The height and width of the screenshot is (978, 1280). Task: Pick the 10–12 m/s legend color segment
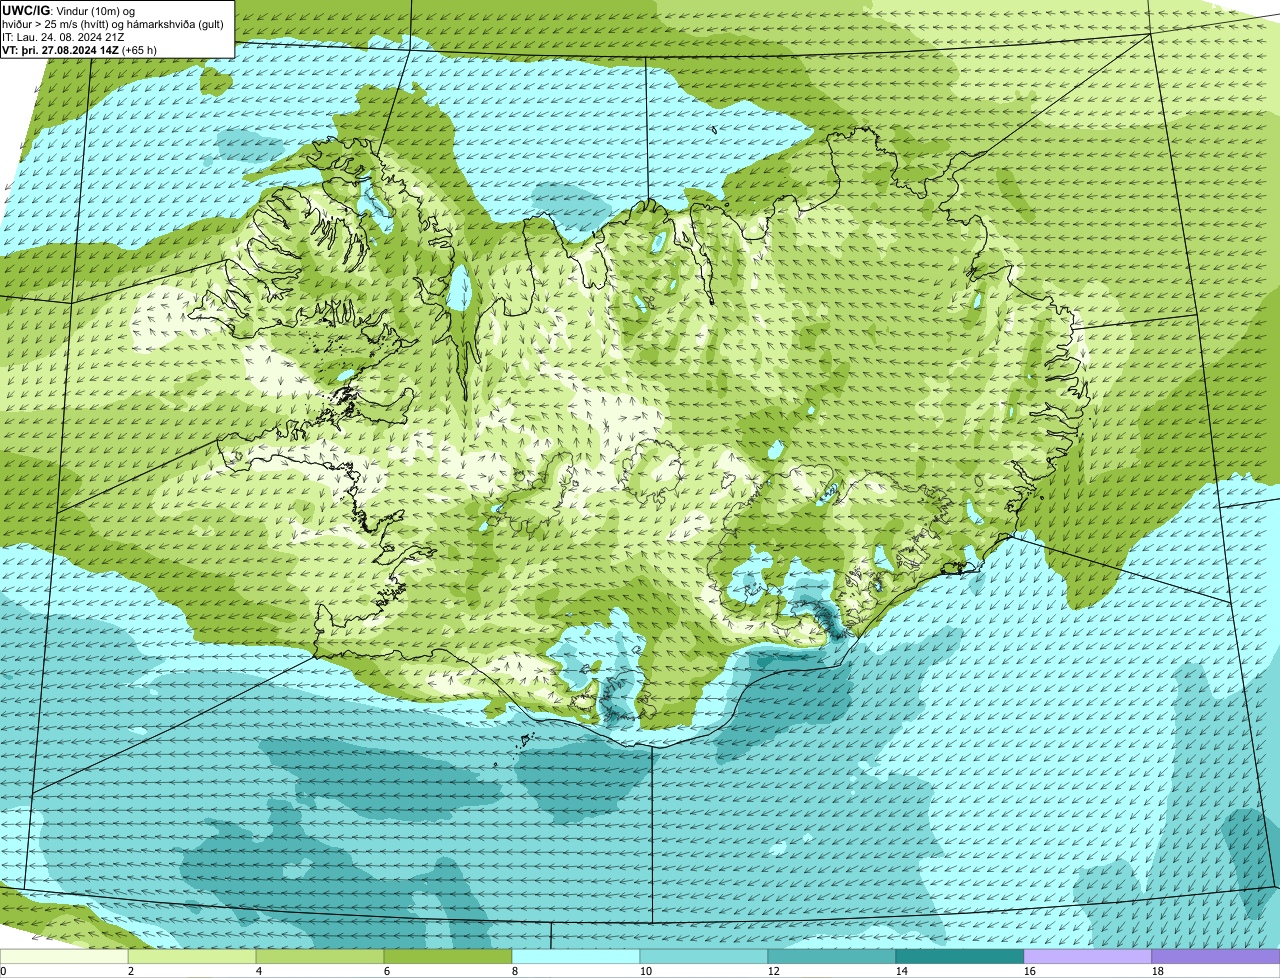point(704,957)
